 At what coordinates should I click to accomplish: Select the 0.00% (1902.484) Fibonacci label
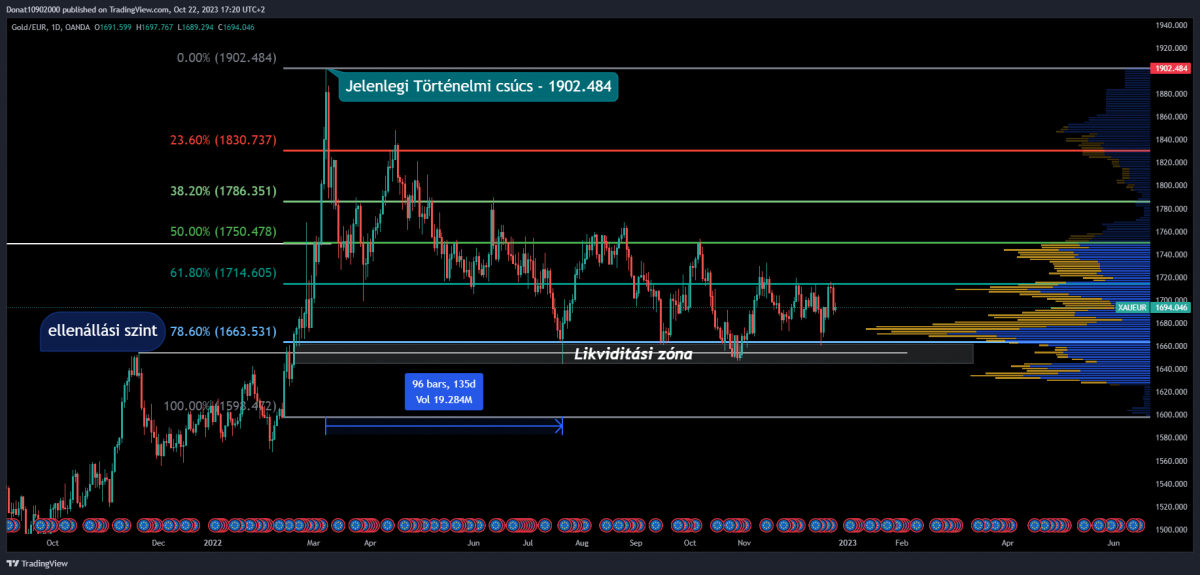pyautogui.click(x=226, y=58)
